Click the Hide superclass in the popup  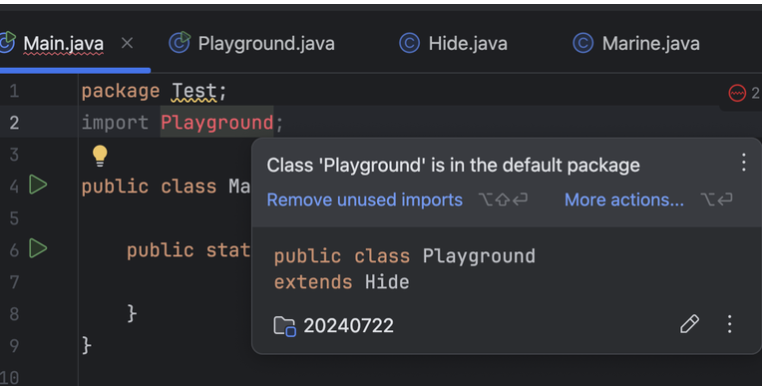pos(387,282)
